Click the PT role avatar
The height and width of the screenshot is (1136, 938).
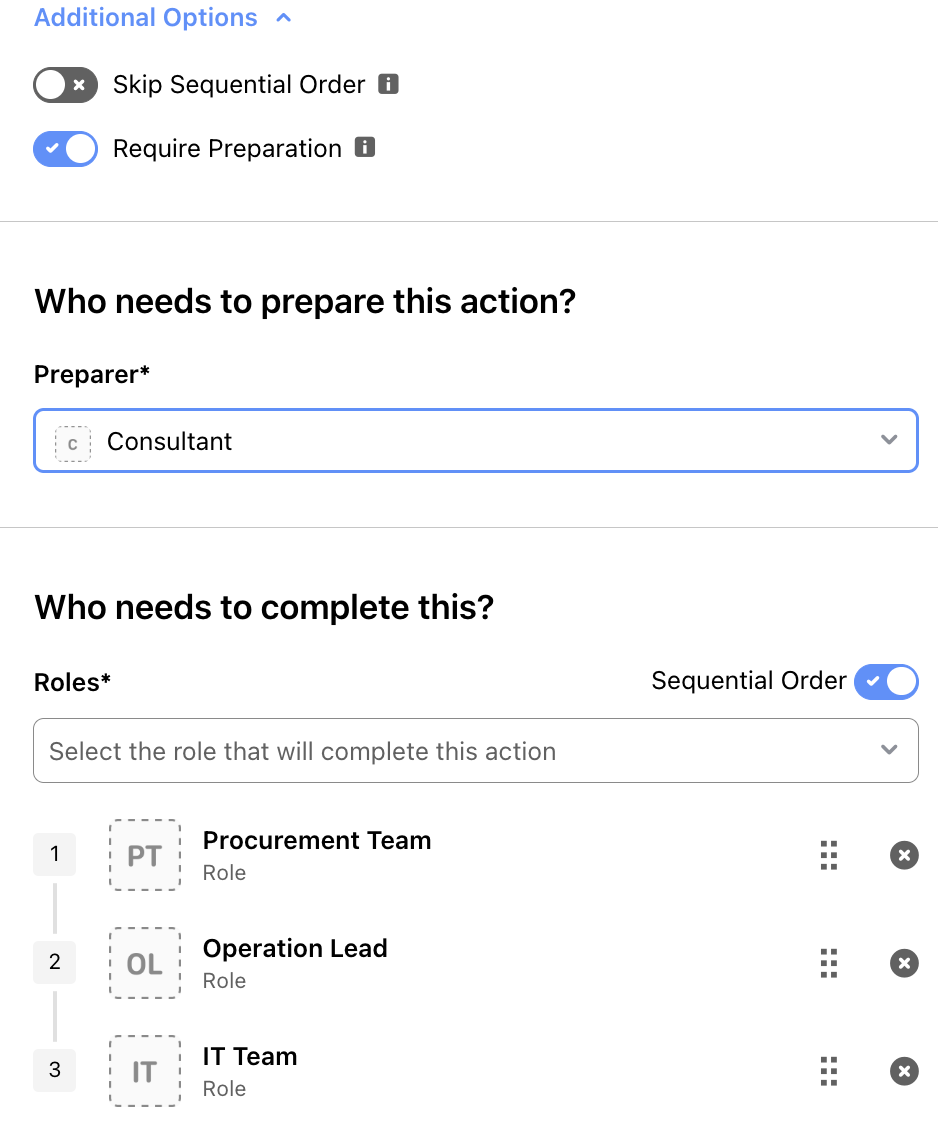(x=145, y=855)
